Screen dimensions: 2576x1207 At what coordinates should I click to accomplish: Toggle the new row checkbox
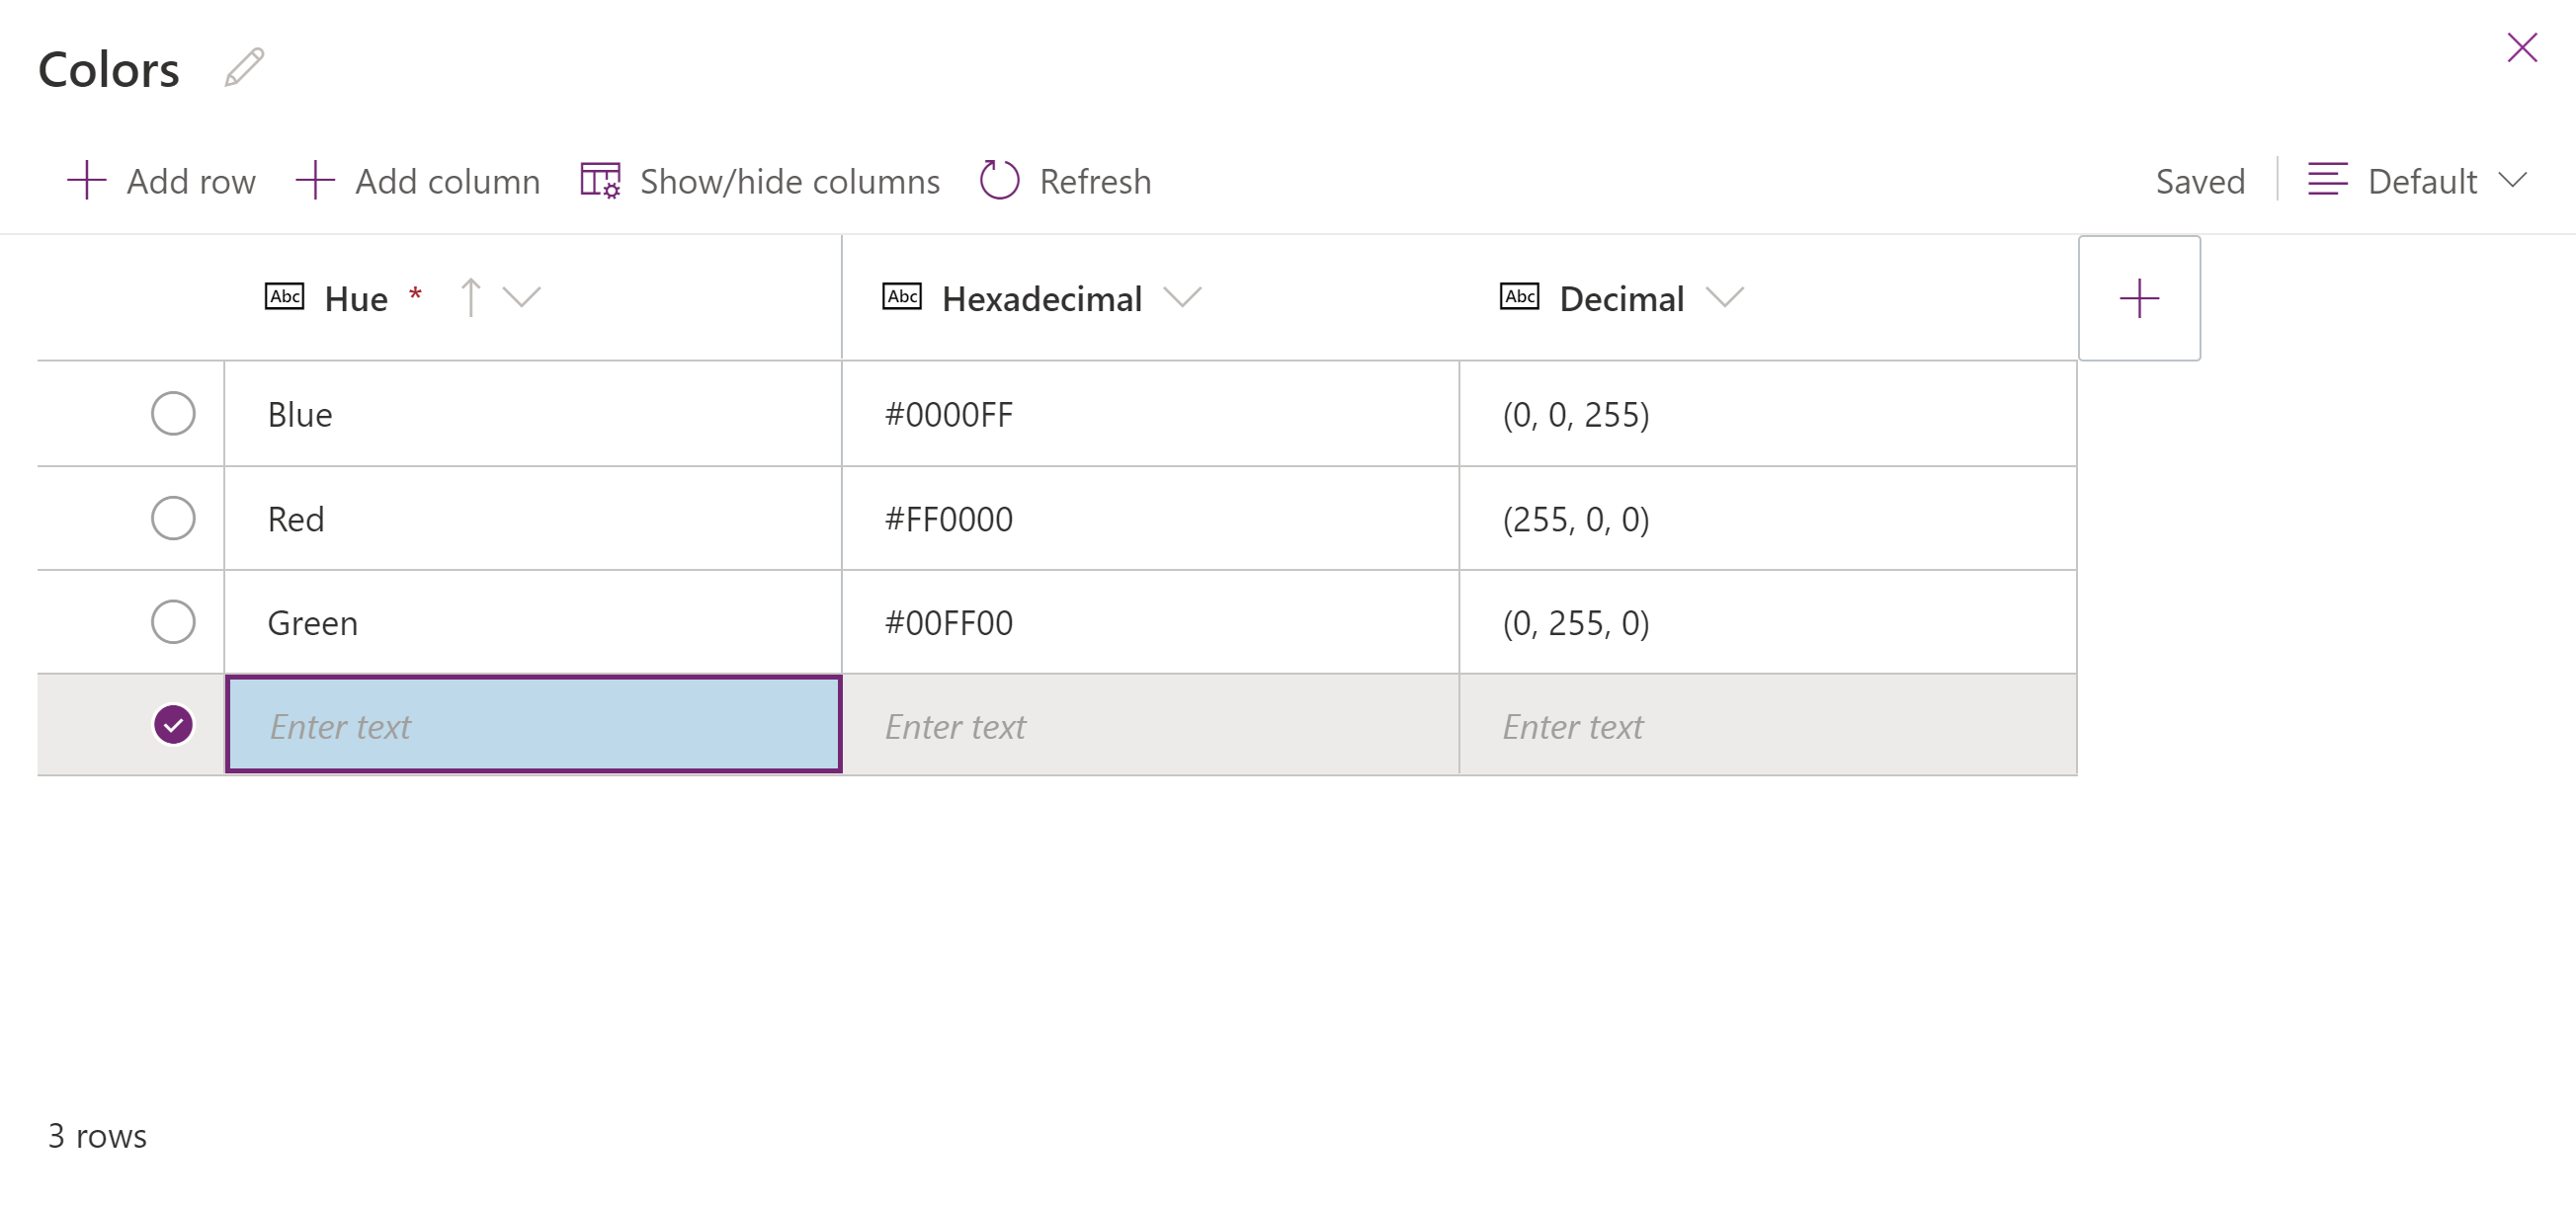pos(173,724)
